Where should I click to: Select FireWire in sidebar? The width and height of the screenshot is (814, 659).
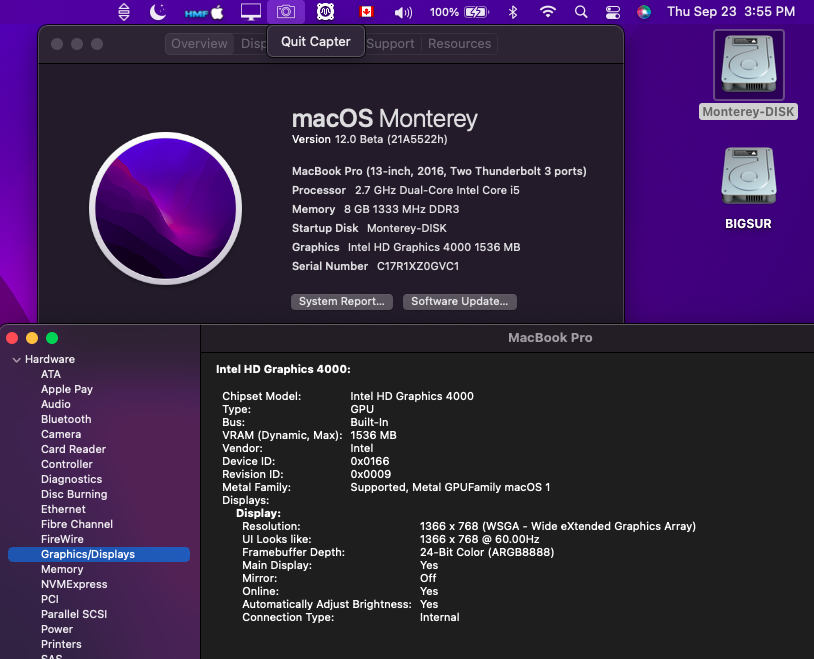coord(62,540)
